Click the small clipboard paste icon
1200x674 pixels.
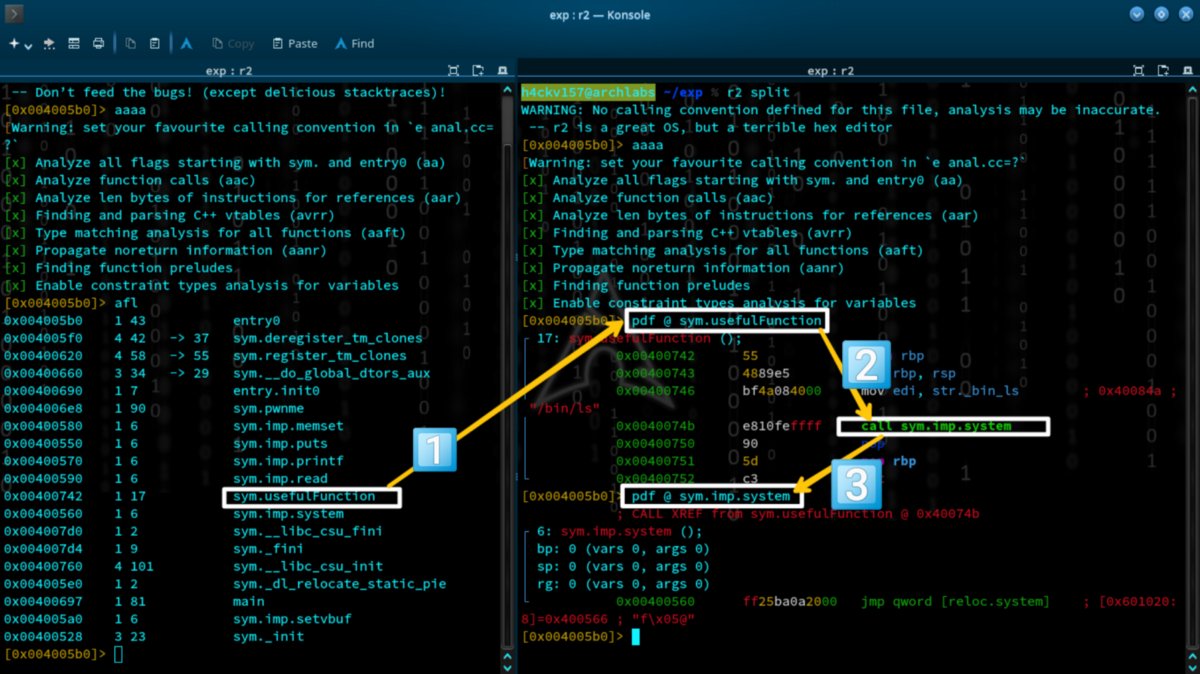click(155, 44)
